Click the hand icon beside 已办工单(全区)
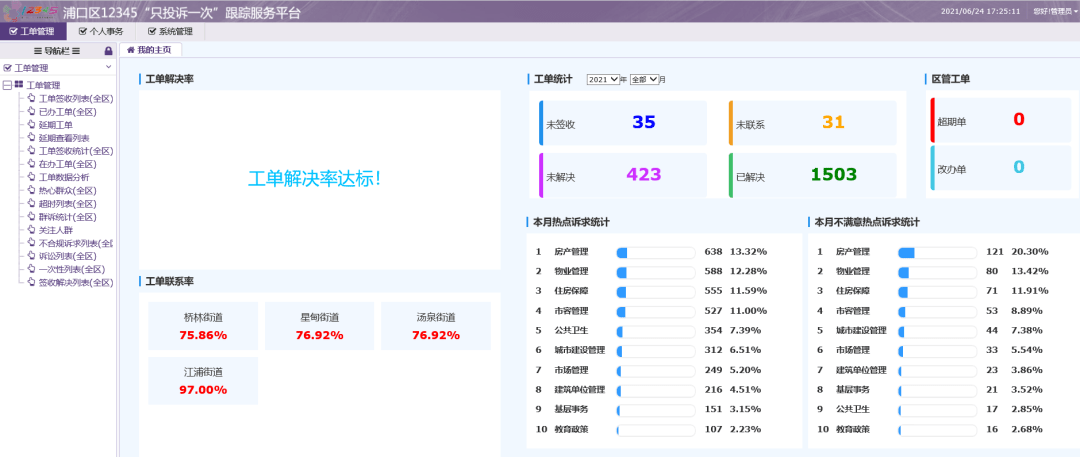Viewport: 1080px width, 457px height. coord(31,111)
